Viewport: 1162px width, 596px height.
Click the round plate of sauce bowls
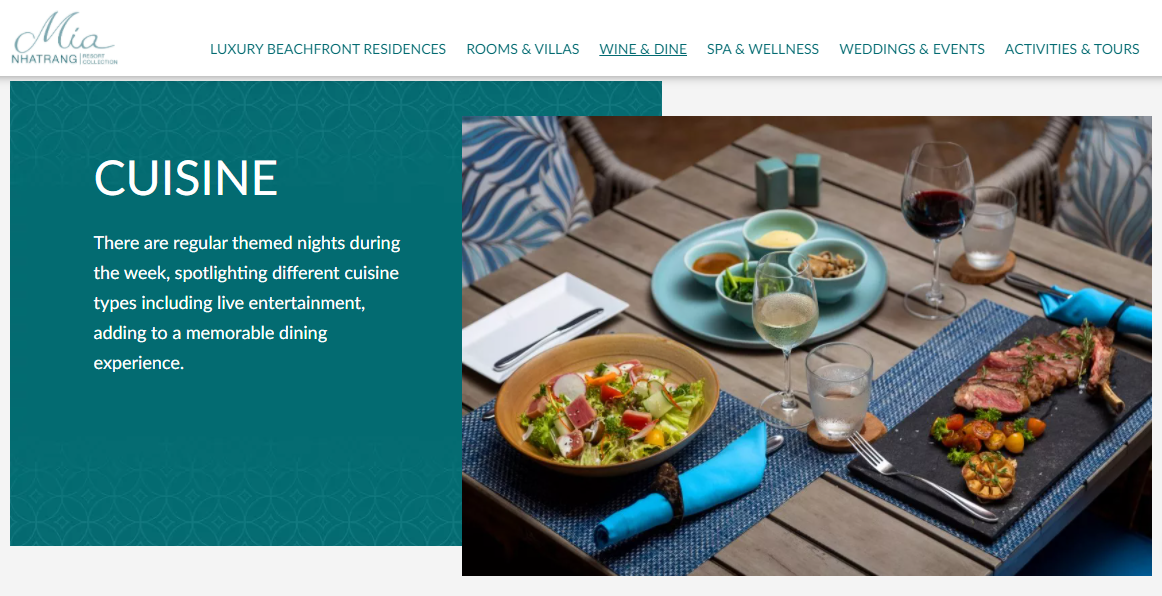click(x=768, y=278)
